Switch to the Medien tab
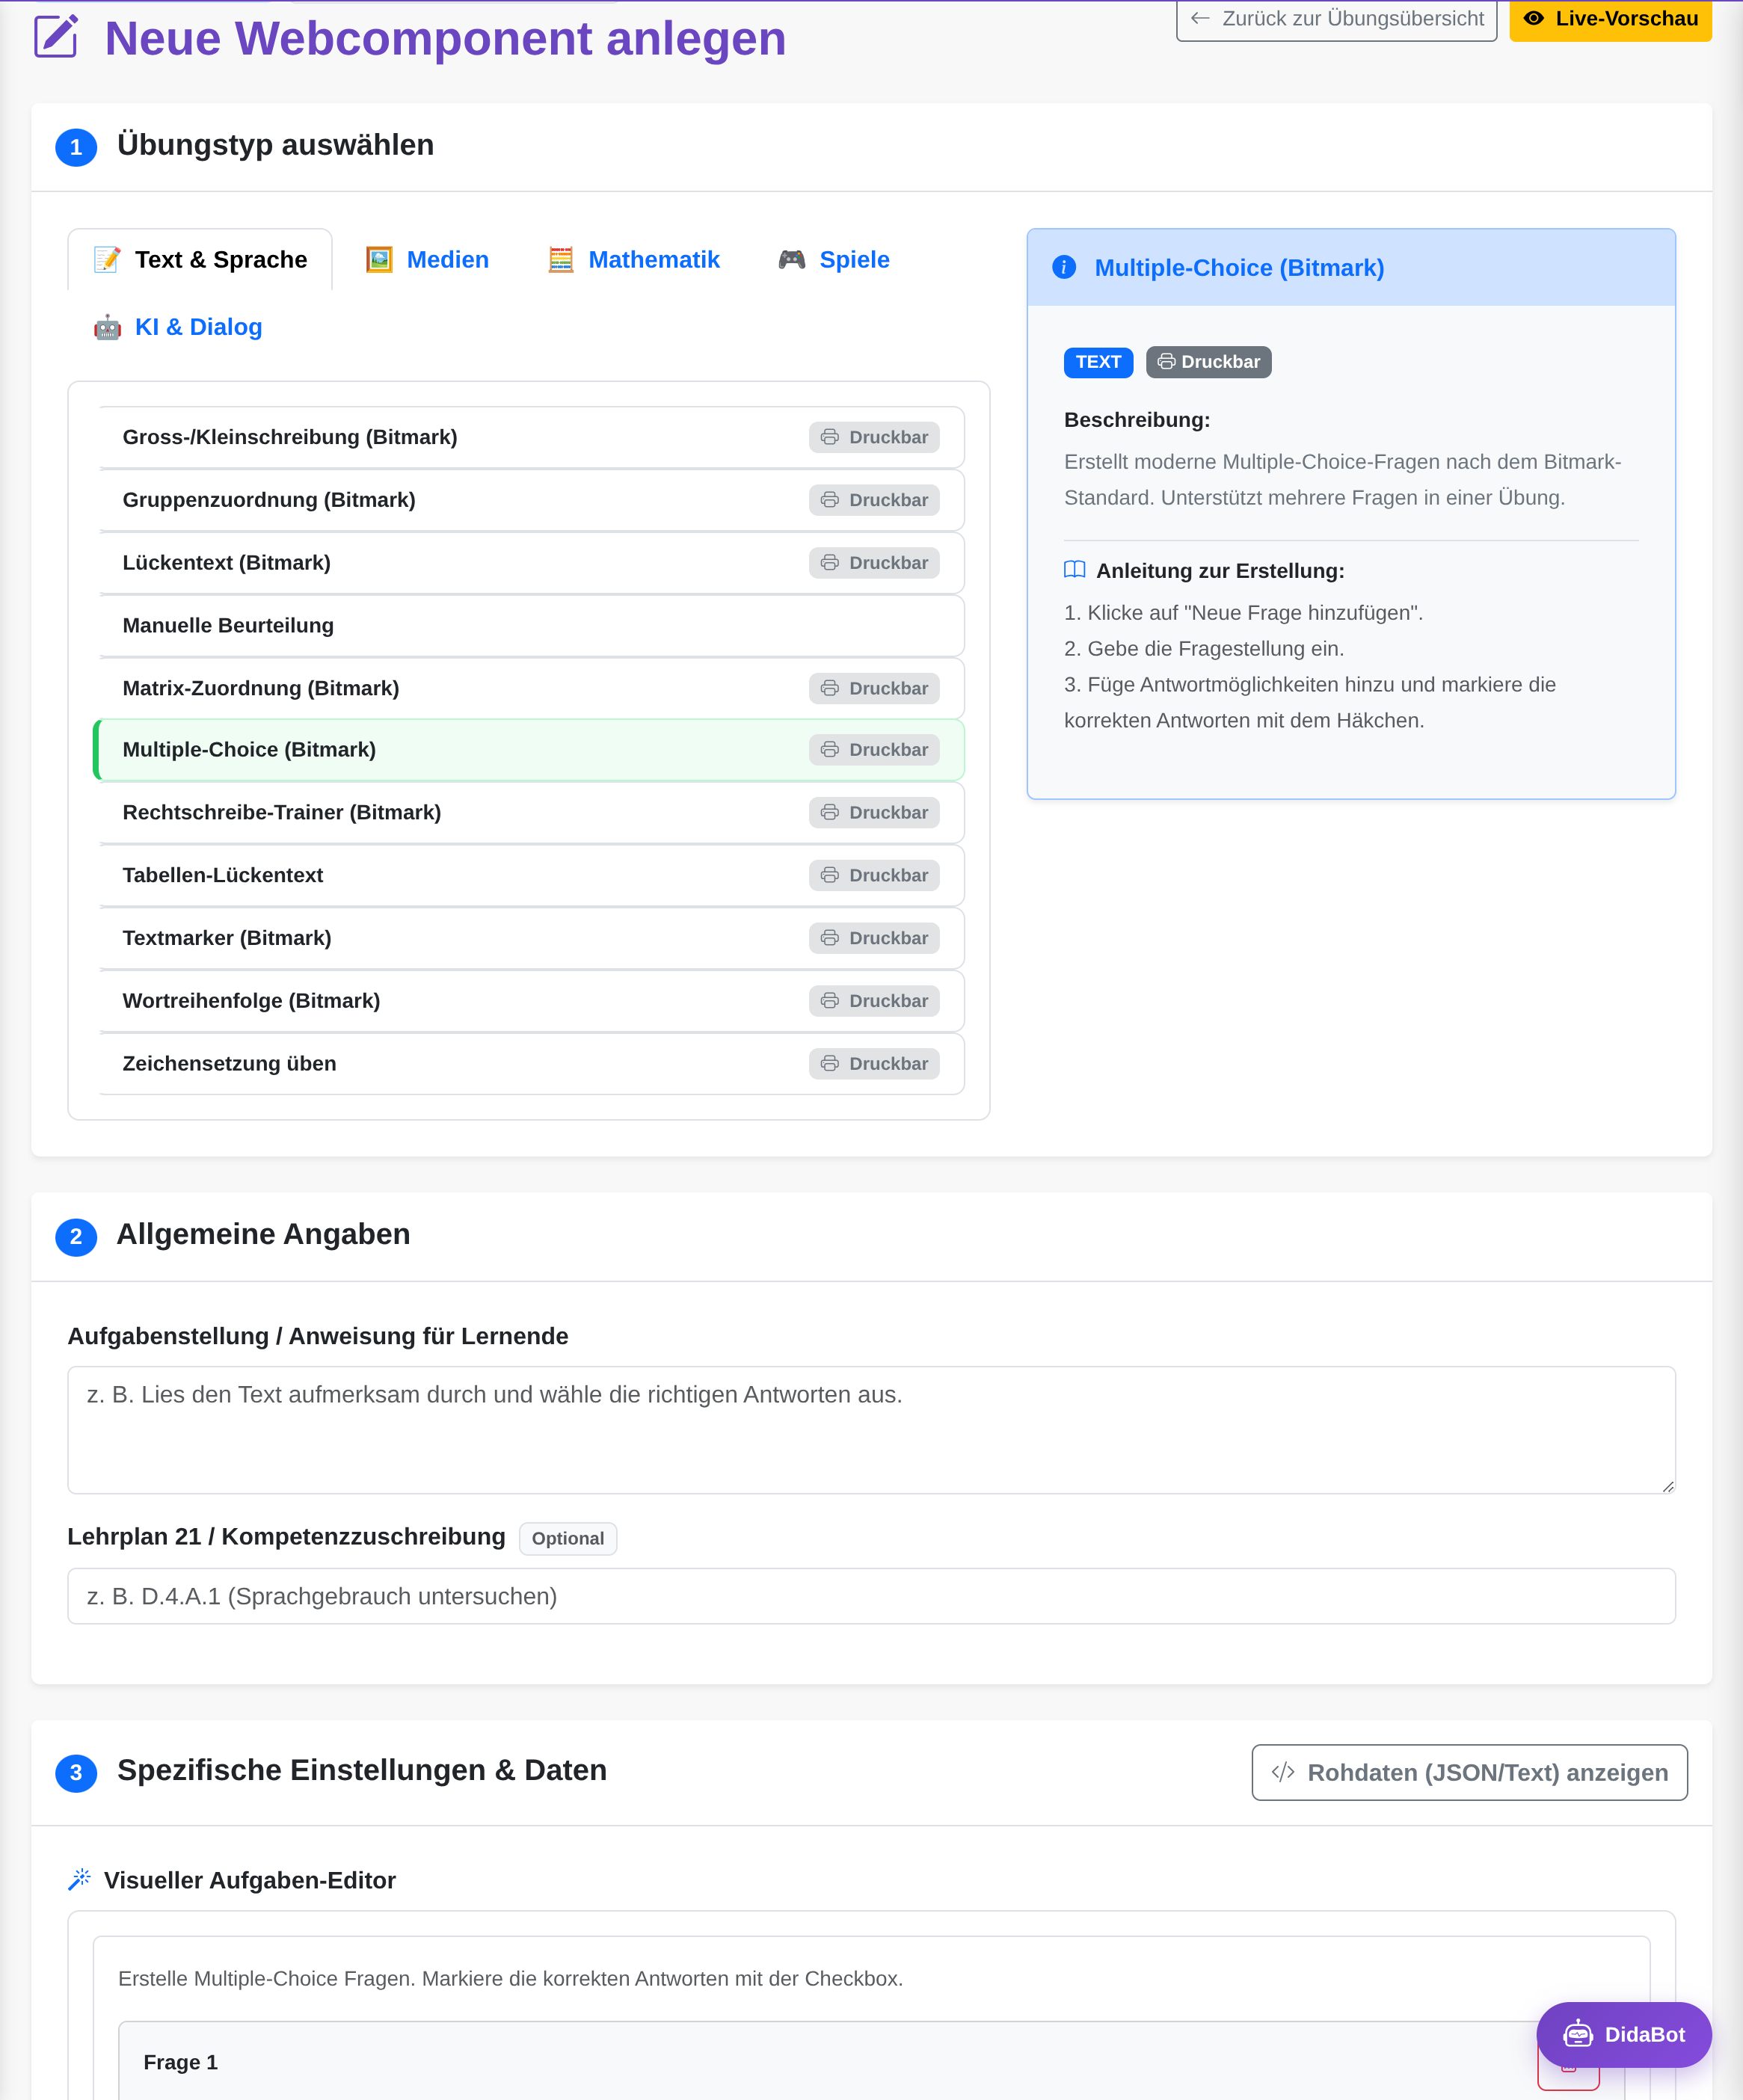This screenshot has width=1743, height=2100. click(427, 260)
